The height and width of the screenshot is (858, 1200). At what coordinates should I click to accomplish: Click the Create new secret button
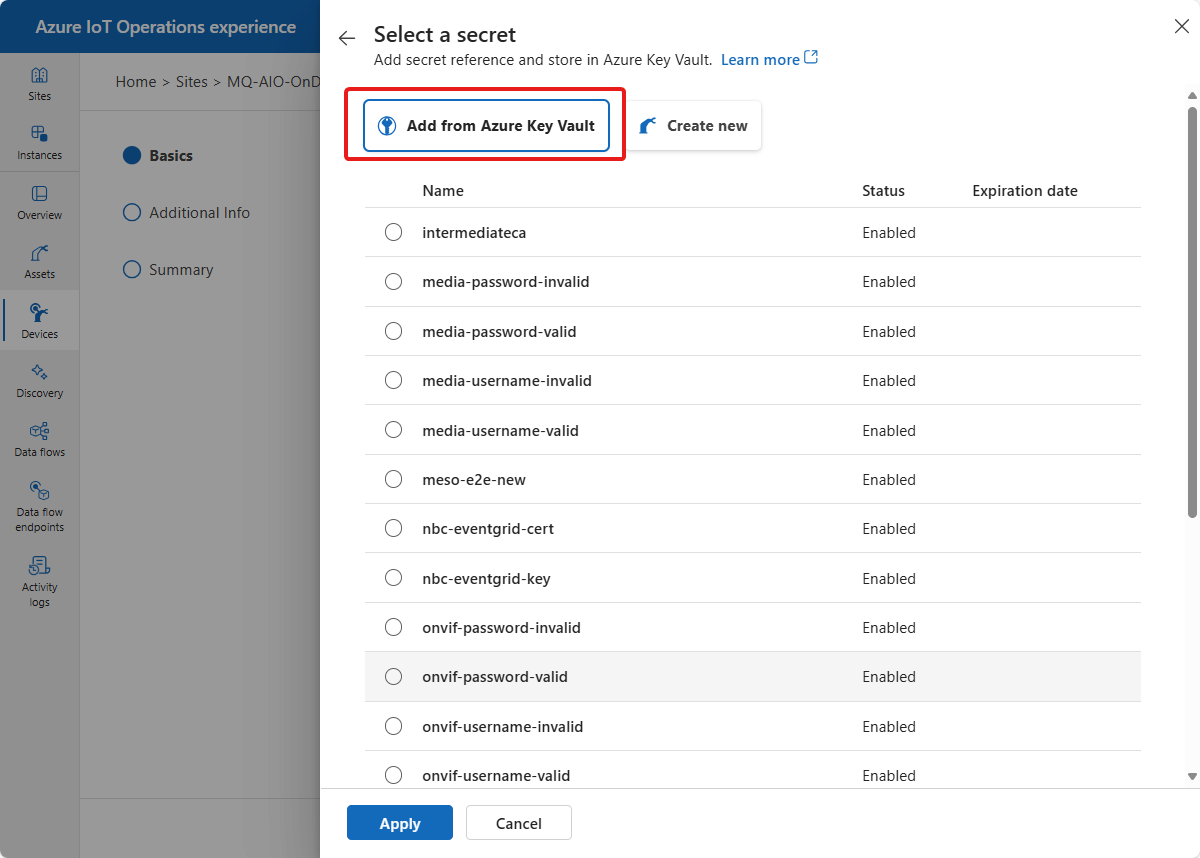[694, 125]
